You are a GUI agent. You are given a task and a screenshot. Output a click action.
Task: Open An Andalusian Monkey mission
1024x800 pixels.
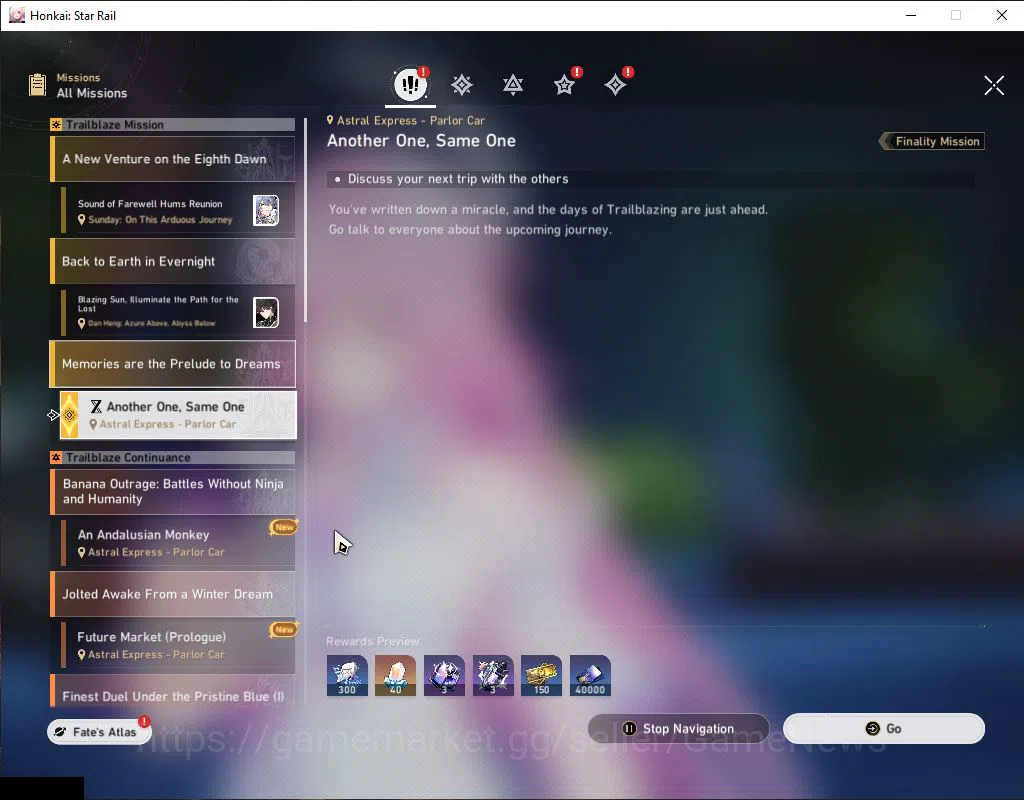pos(178,543)
